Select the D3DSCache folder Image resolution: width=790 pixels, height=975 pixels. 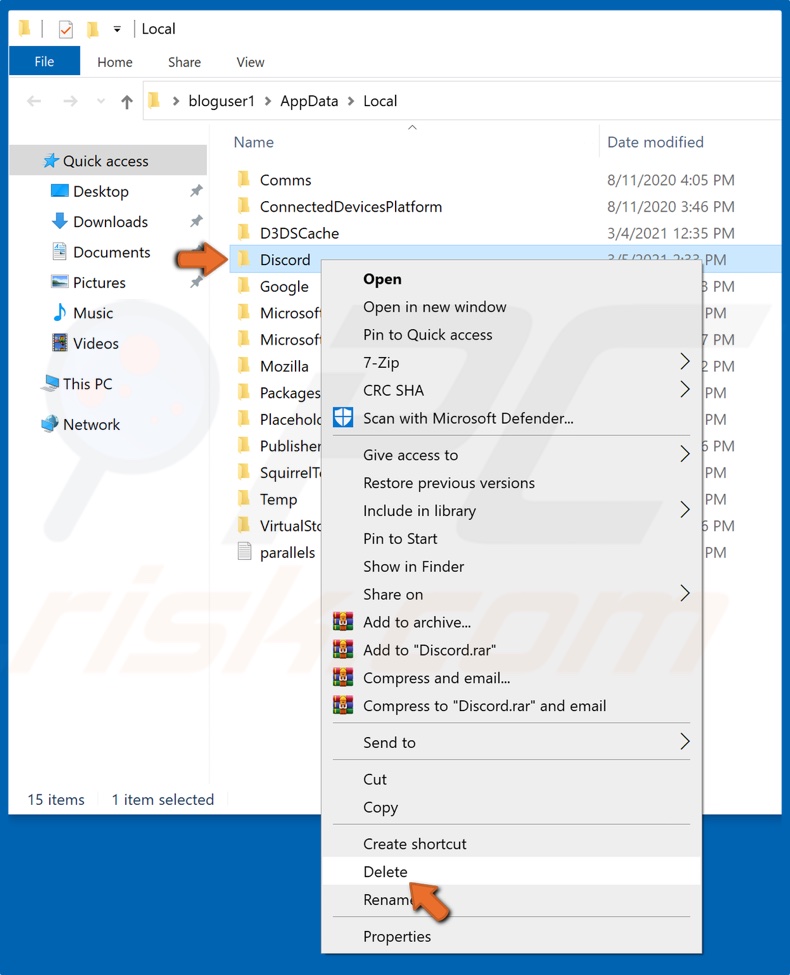click(x=299, y=233)
